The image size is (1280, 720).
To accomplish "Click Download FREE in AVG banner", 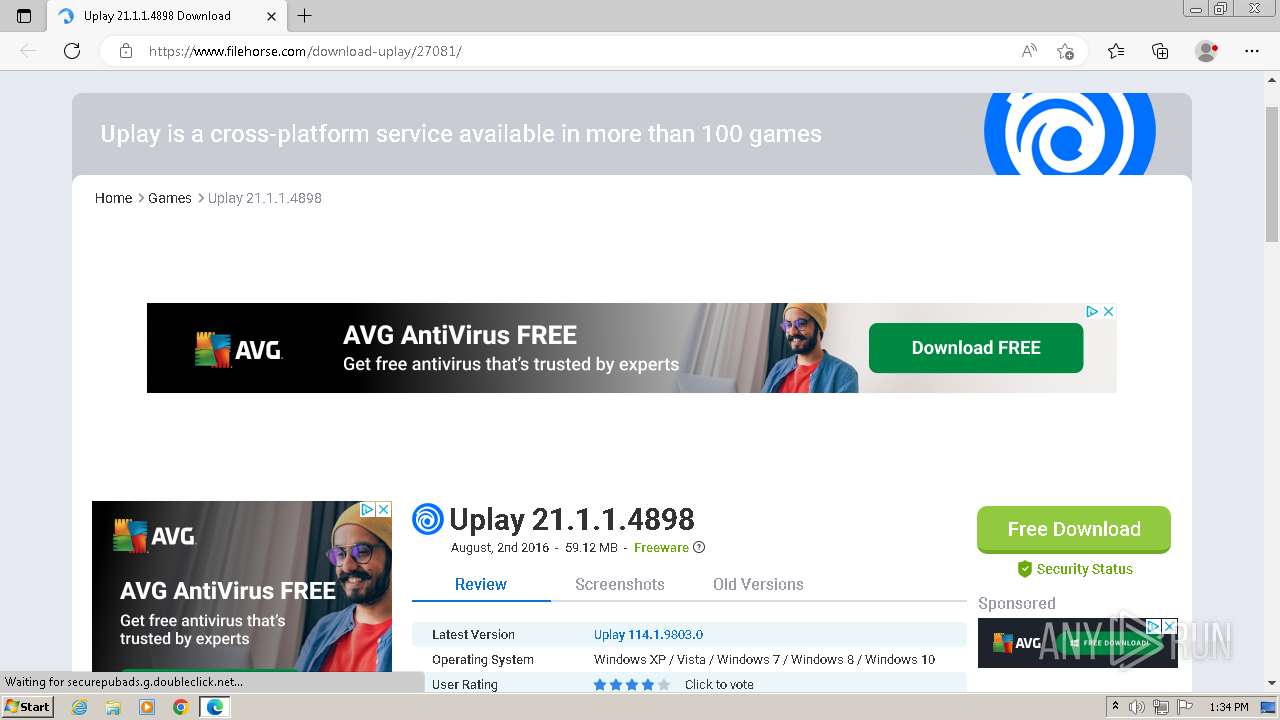I will (x=976, y=348).
